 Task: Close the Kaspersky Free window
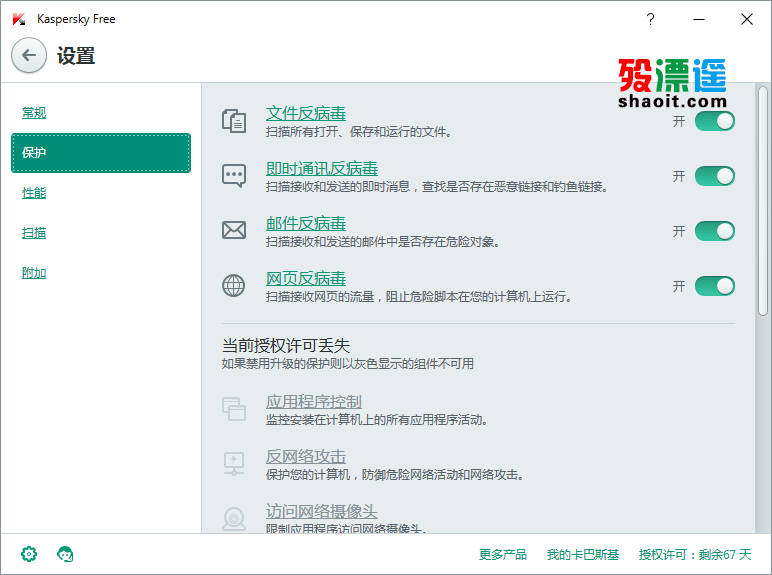click(x=747, y=19)
